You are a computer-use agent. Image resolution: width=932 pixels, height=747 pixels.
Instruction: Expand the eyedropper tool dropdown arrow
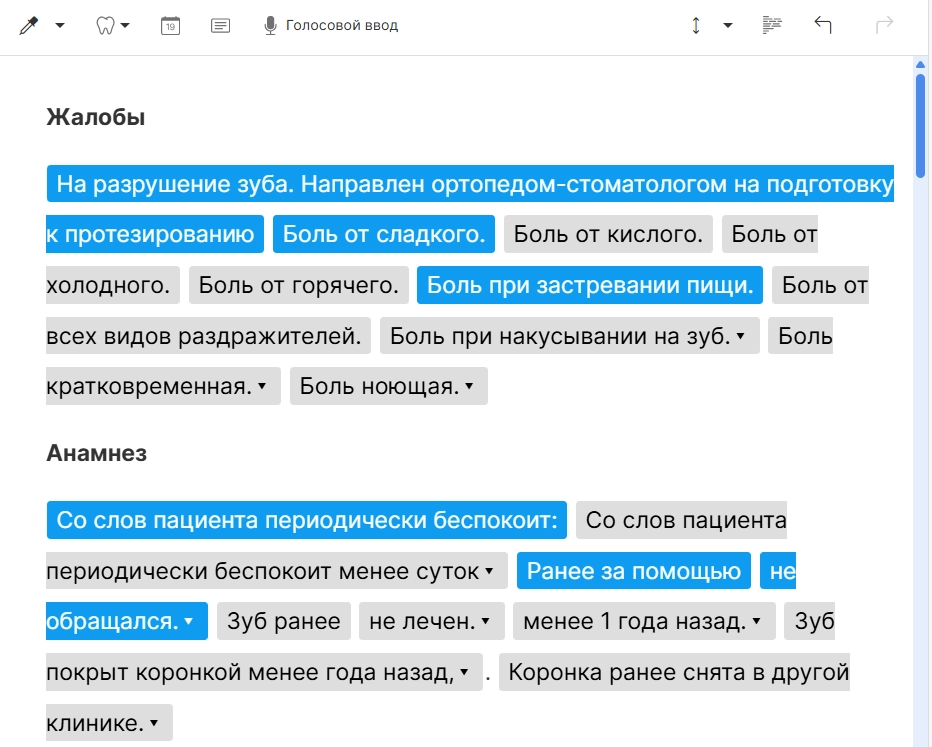(x=60, y=25)
